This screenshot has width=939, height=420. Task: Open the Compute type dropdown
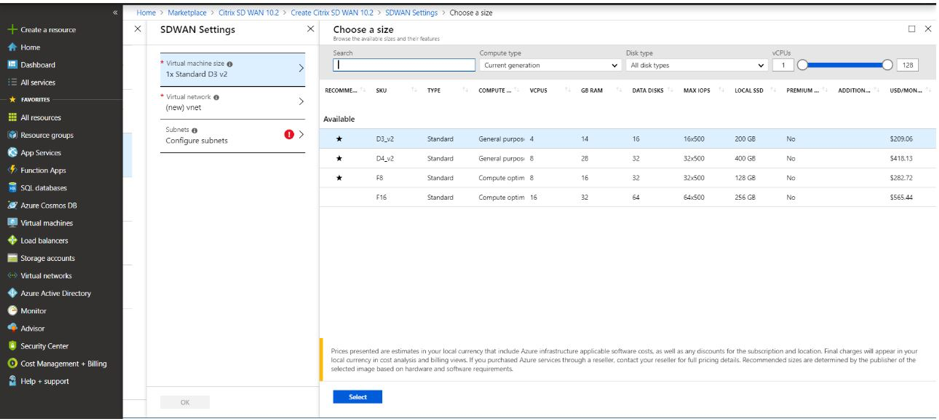(x=550, y=65)
